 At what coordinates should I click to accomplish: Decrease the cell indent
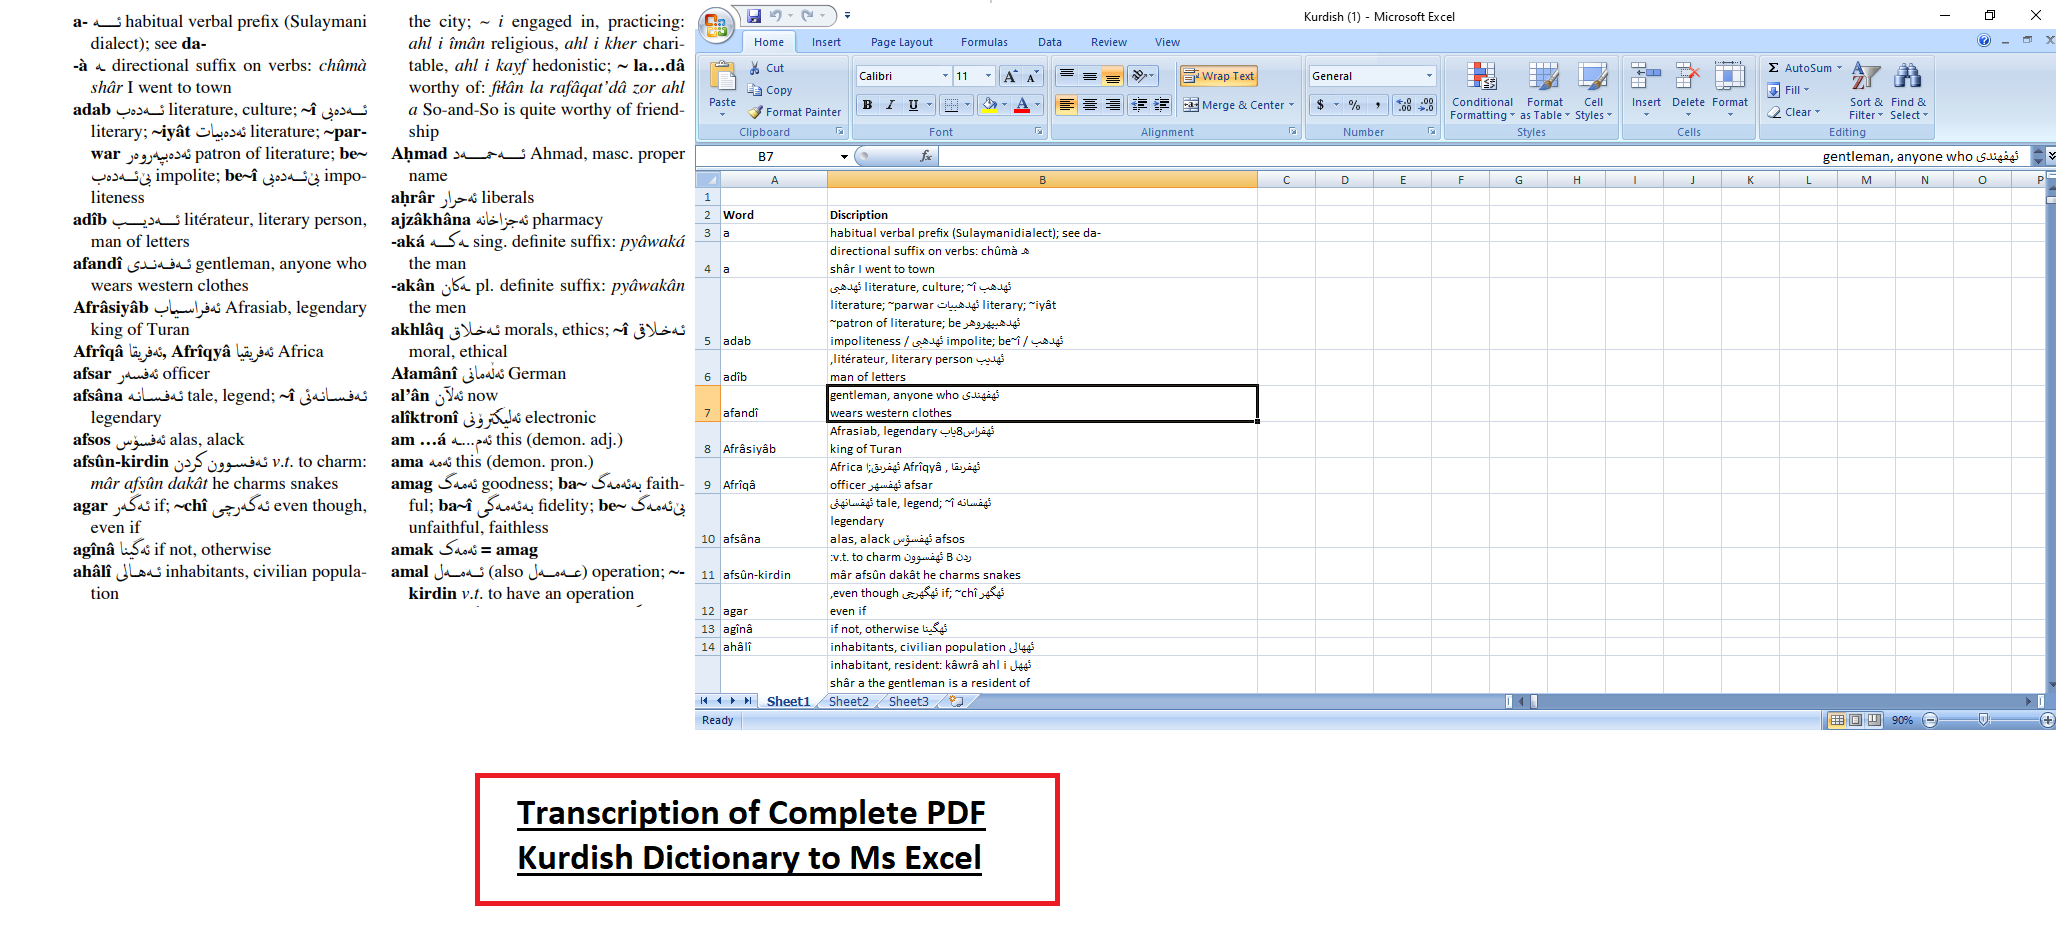(x=1139, y=105)
